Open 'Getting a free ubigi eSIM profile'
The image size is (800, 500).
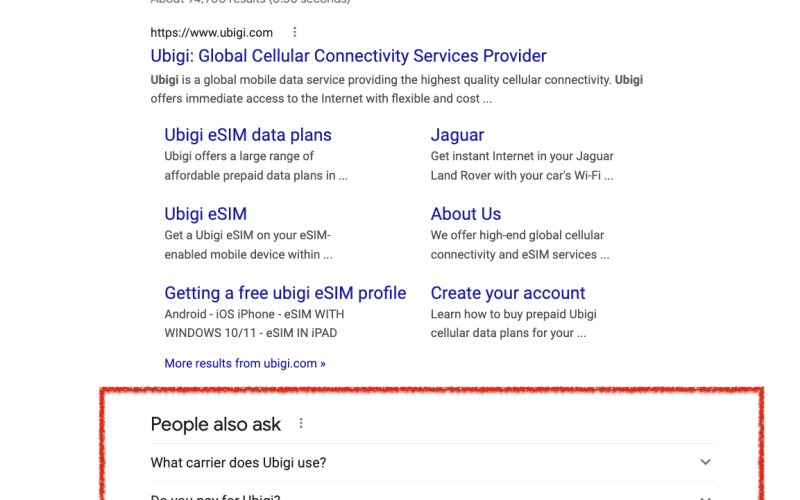(x=285, y=293)
